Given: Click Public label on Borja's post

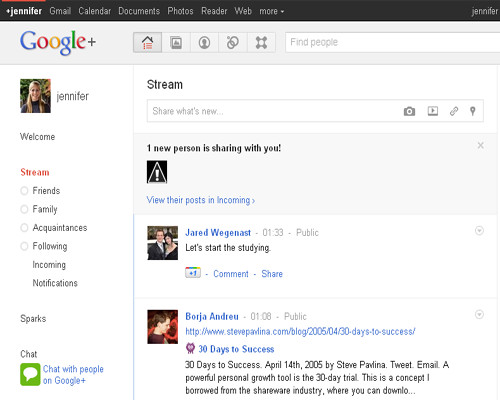Looking at the screenshot, I should click(295, 316).
